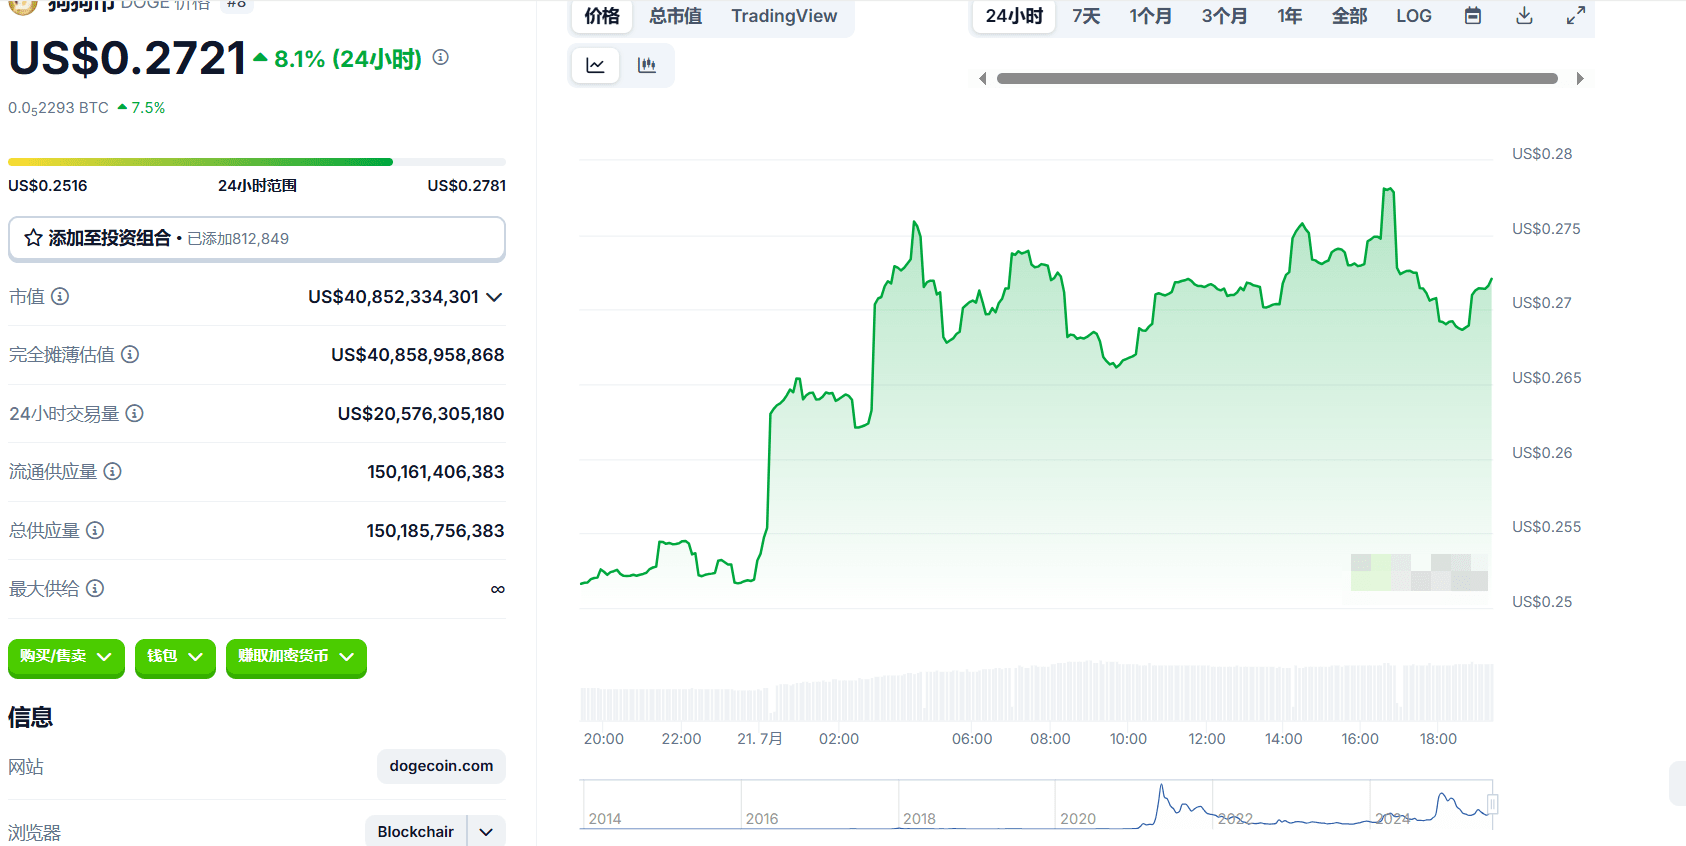This screenshot has height=846, width=1686.
Task: Select 3个月 time range
Action: pyautogui.click(x=1224, y=16)
